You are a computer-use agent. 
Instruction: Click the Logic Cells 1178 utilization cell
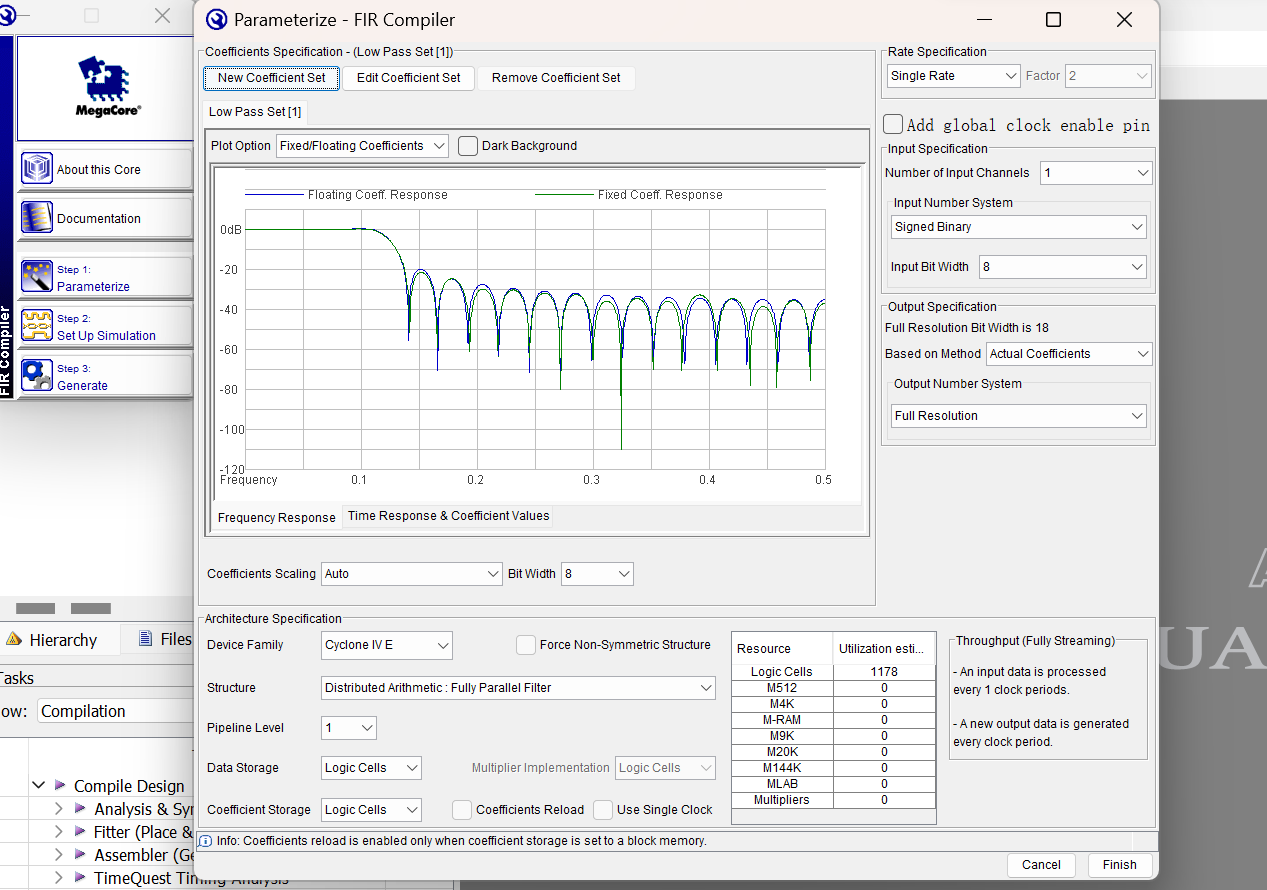pyautogui.click(x=884, y=672)
